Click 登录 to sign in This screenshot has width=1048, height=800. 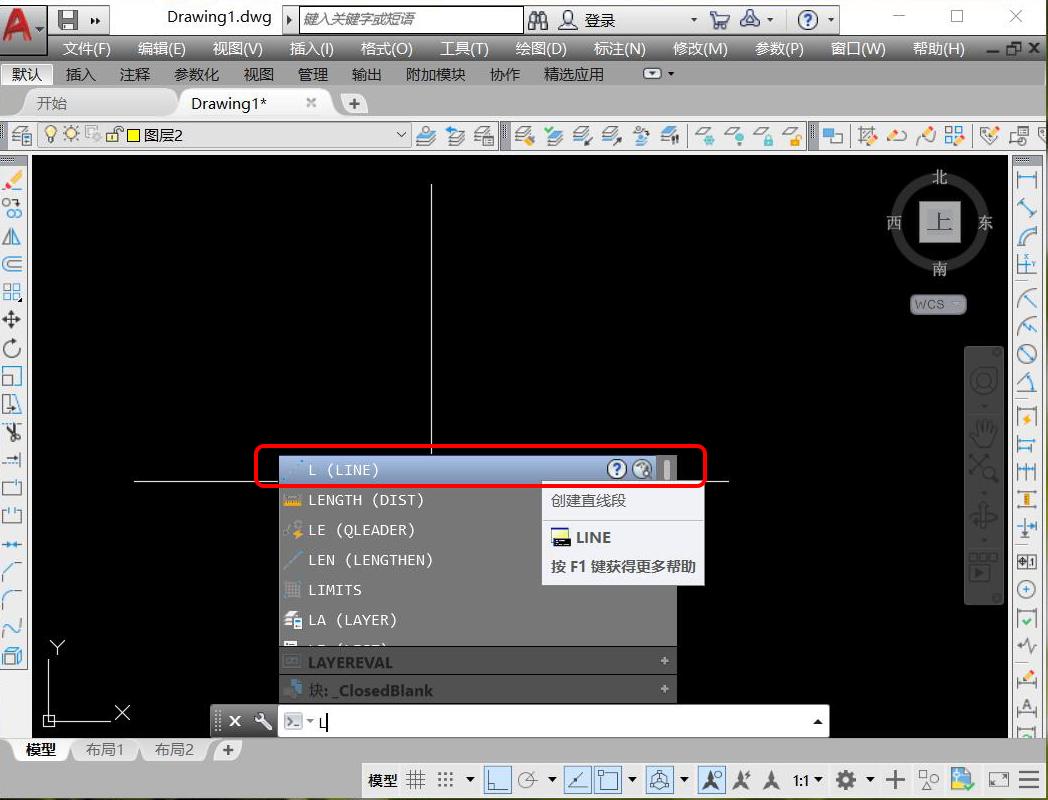coord(599,20)
